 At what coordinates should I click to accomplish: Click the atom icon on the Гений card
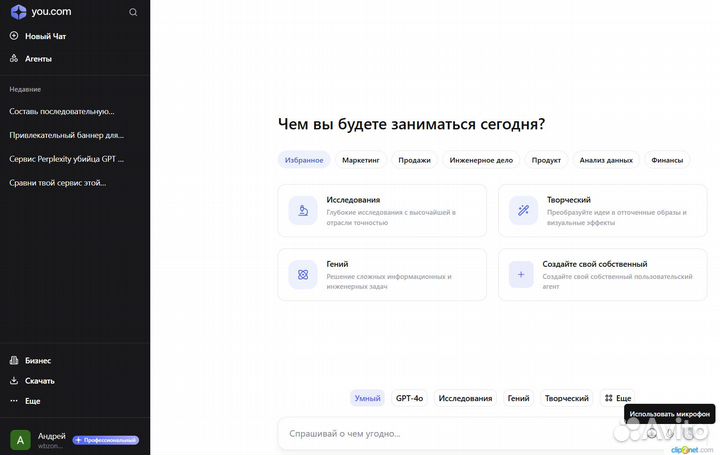coord(303,275)
